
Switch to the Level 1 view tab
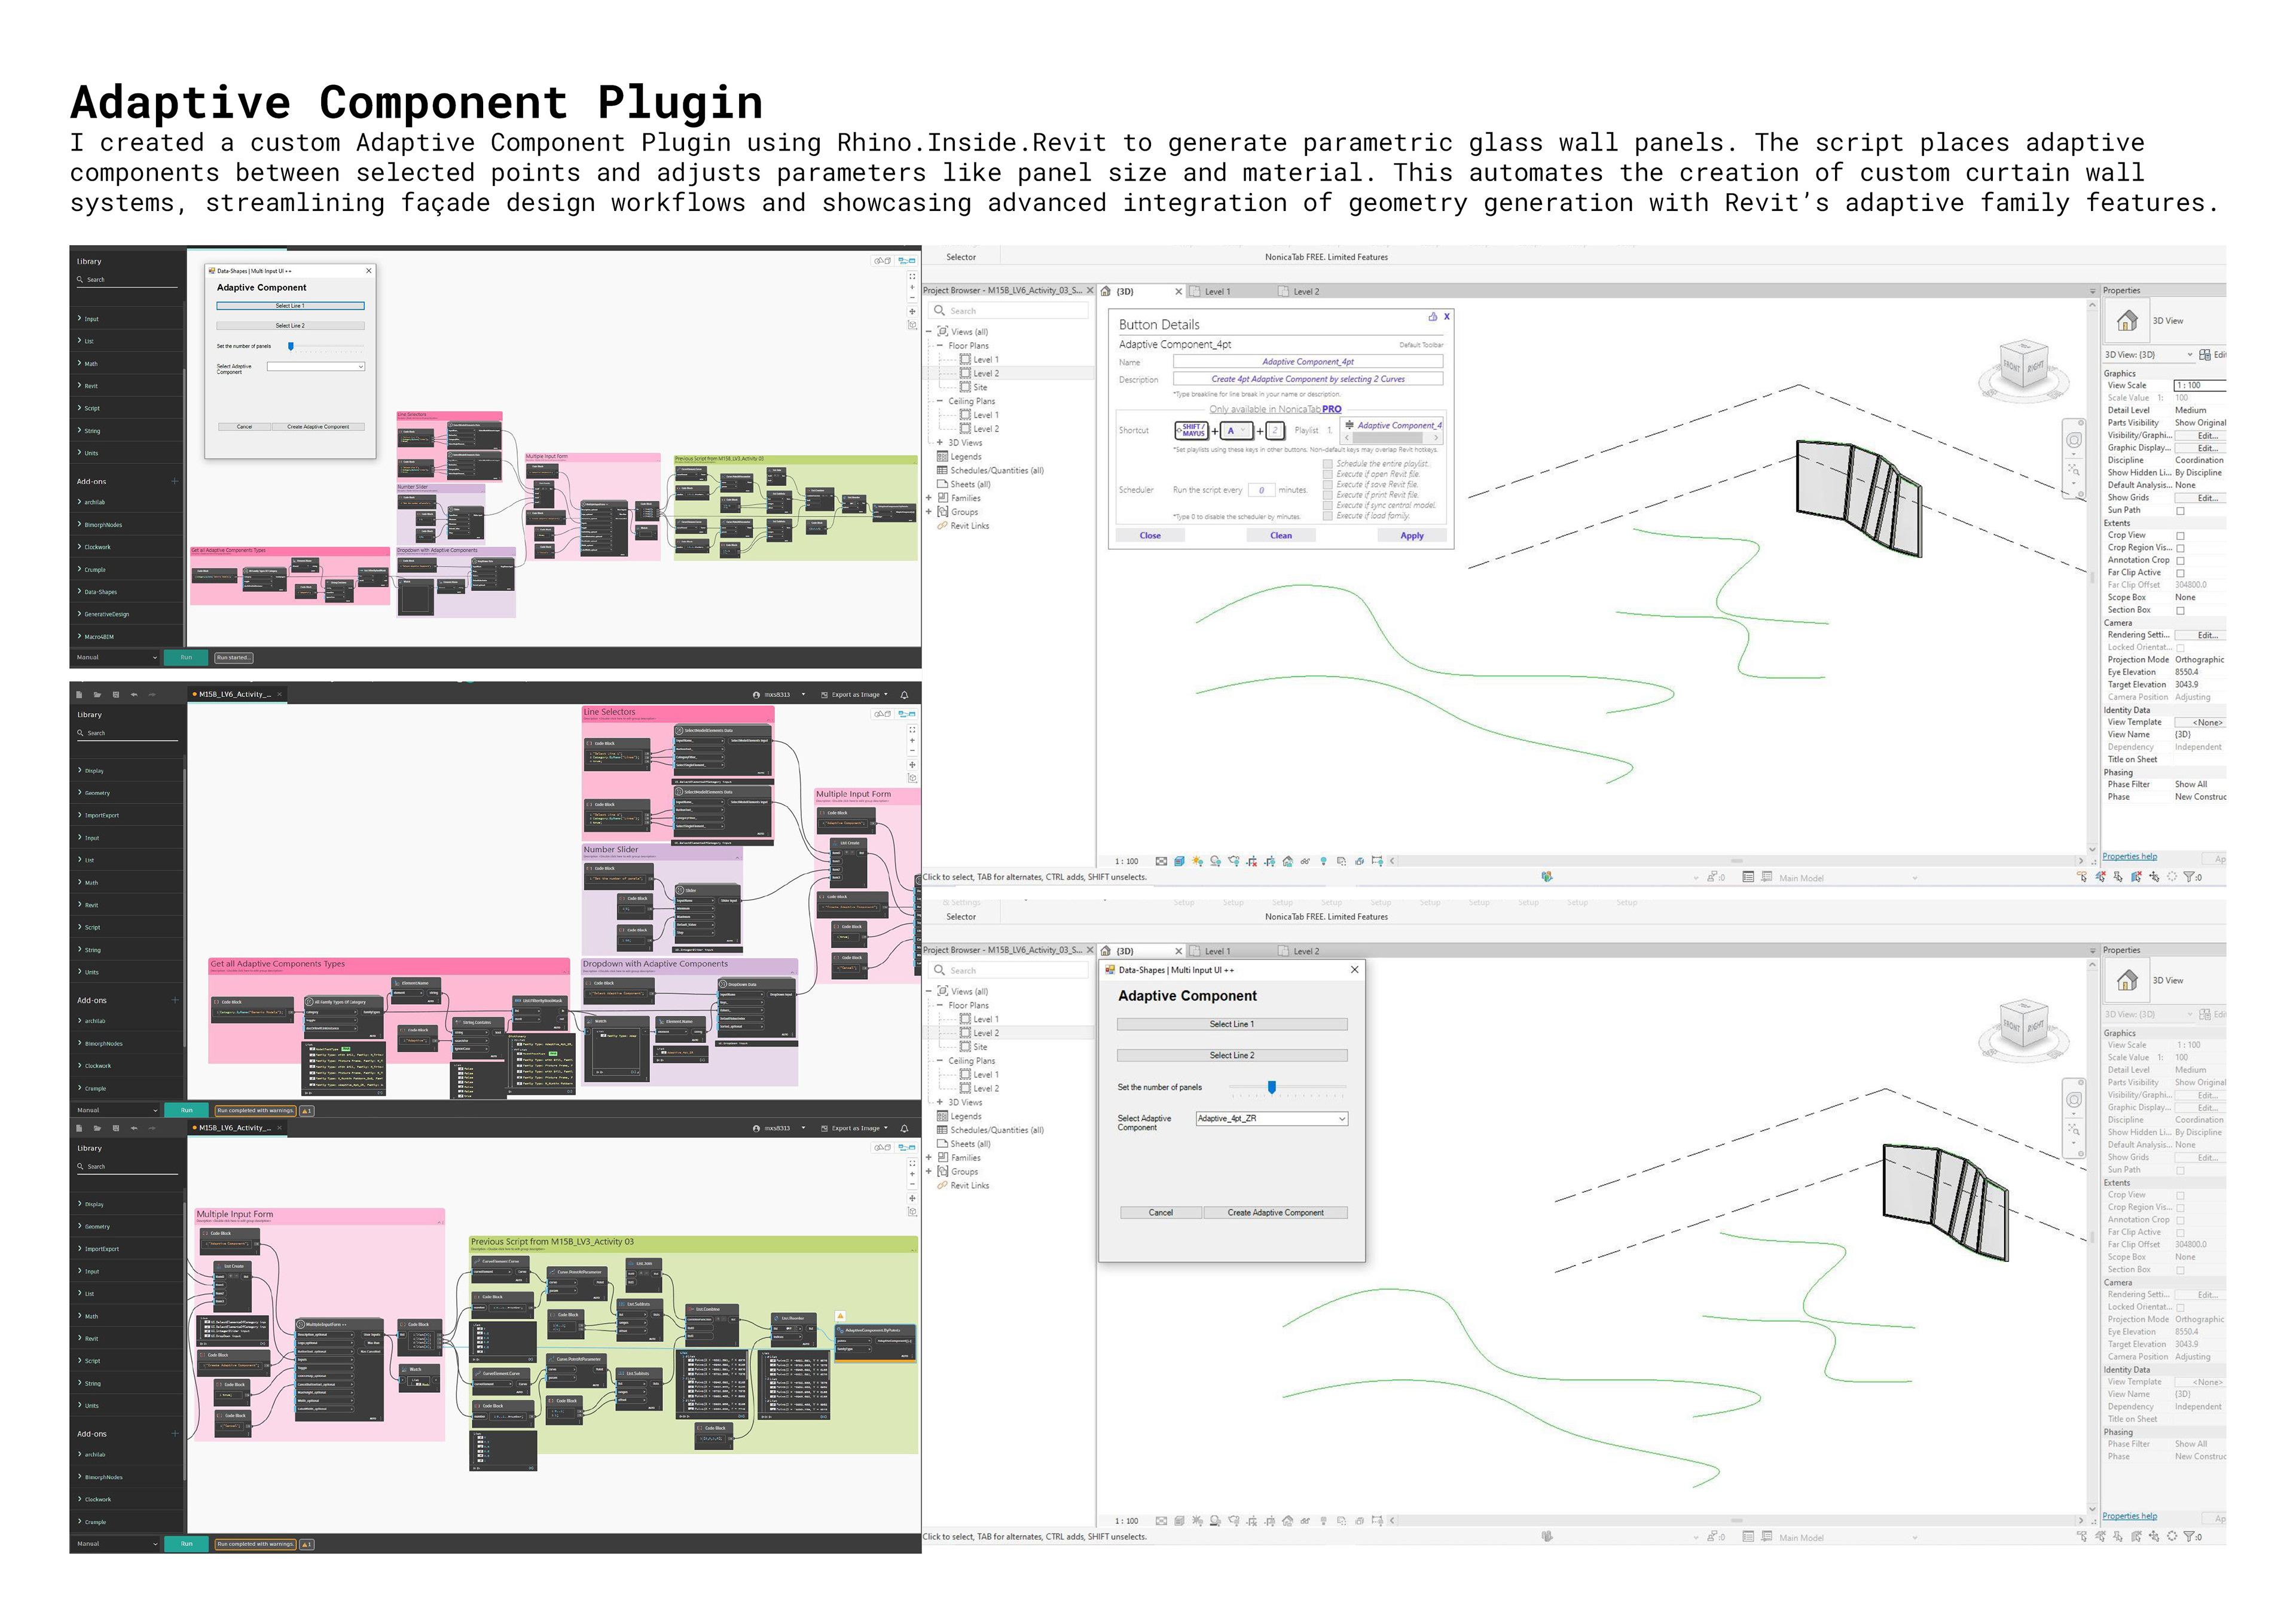coord(1217,292)
